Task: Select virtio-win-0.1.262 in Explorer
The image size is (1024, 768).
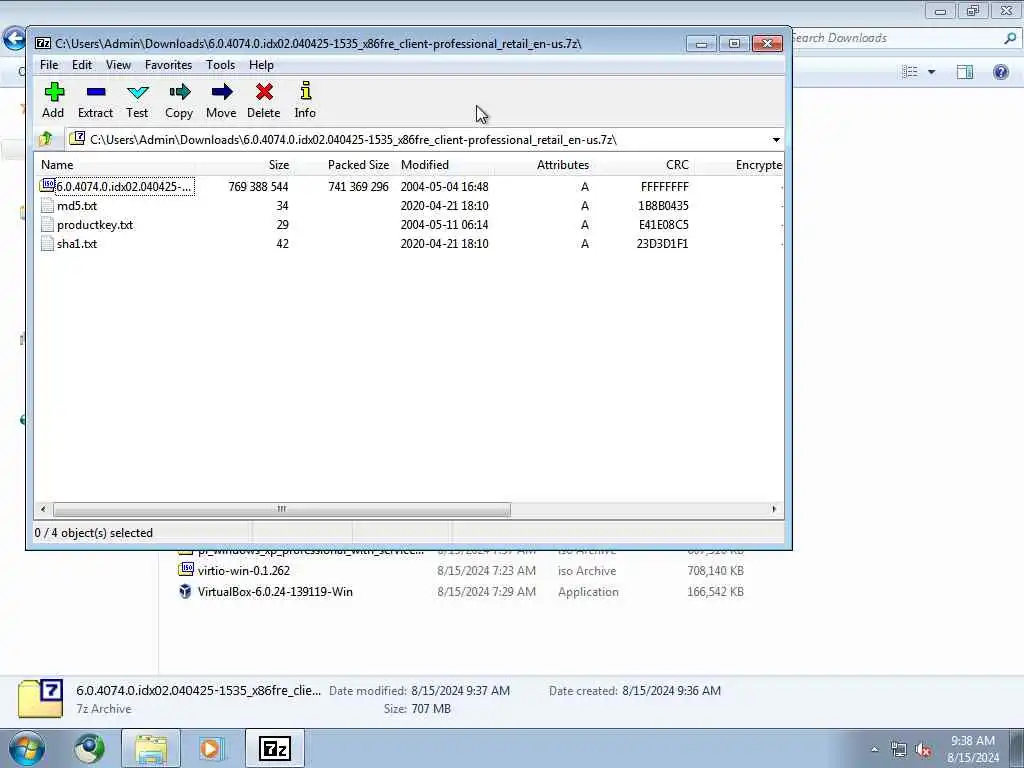Action: pyautogui.click(x=244, y=571)
